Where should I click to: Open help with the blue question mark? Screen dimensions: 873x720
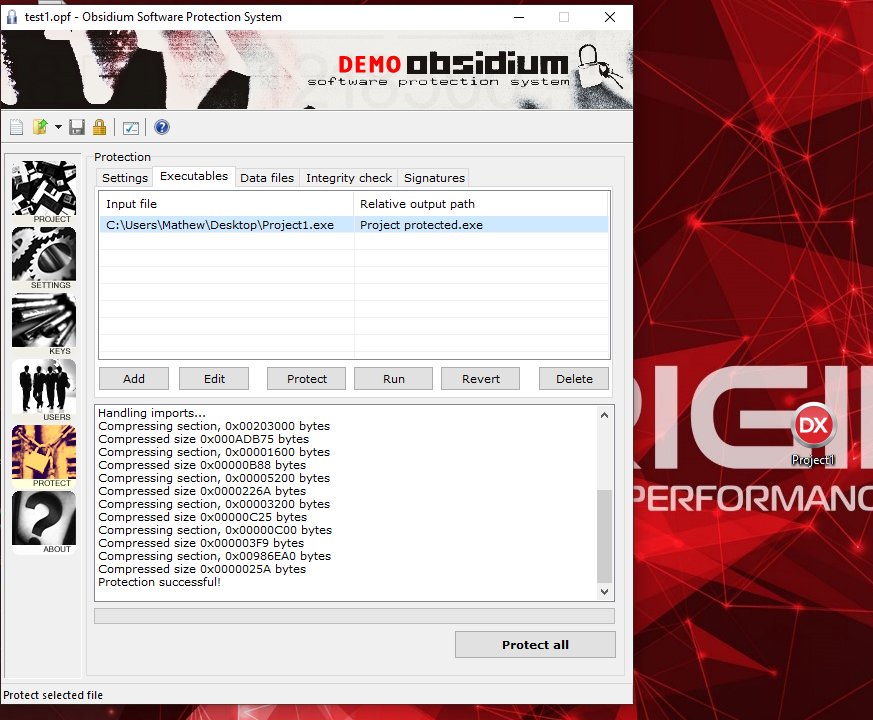[x=162, y=128]
